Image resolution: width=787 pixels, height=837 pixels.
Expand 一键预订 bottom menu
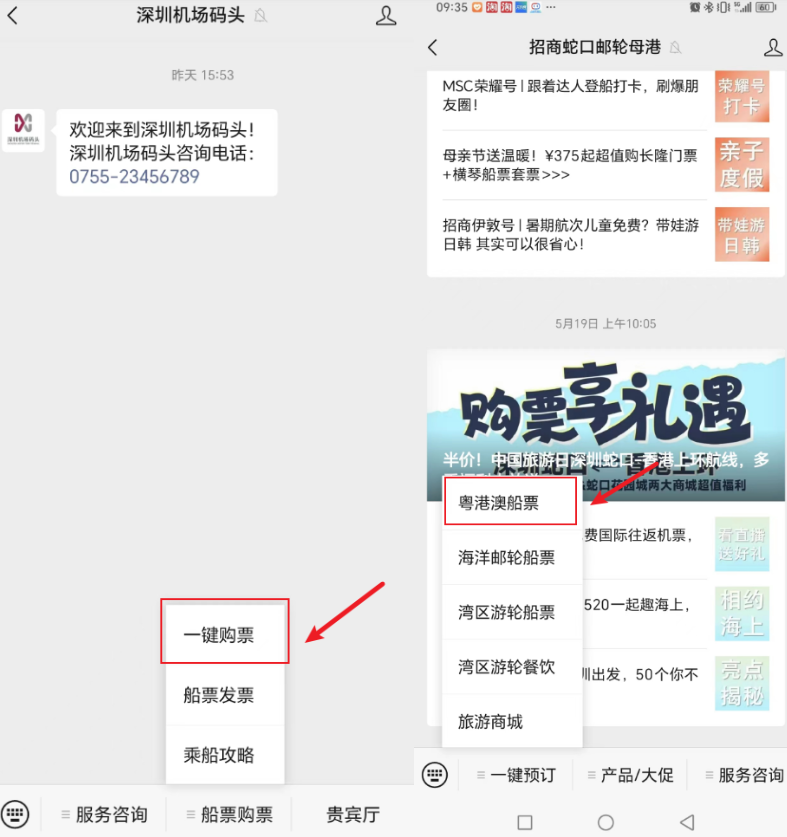click(x=516, y=775)
